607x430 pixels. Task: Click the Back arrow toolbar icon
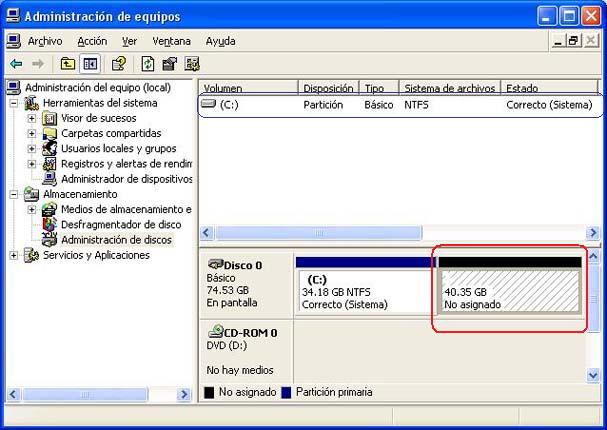(x=16, y=63)
